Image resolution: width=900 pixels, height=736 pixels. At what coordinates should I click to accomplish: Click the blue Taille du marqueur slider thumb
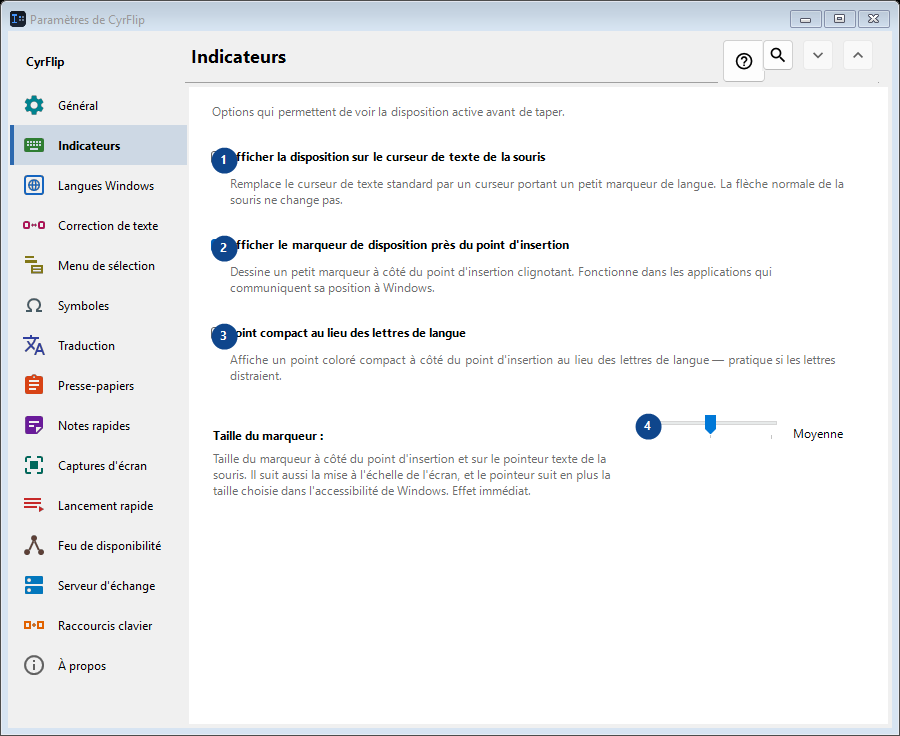point(711,424)
